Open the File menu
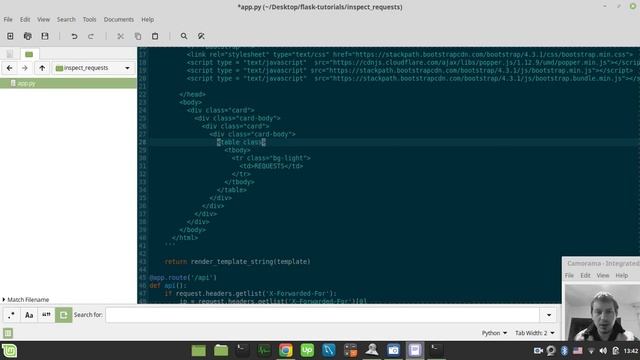Screen dimensions: 640x360 [x=8, y=20]
